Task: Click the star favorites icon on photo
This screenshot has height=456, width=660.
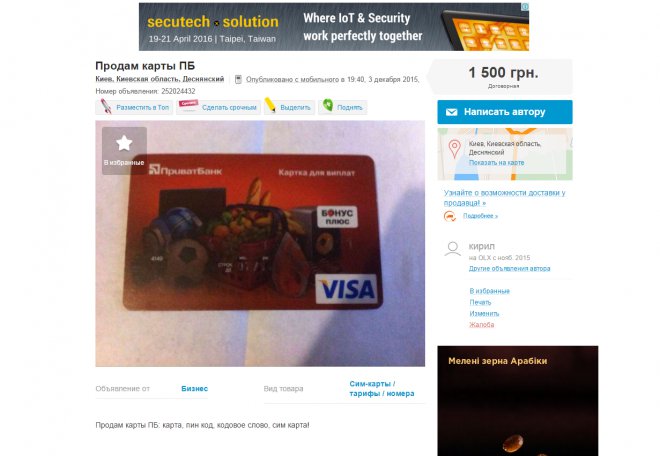Action: (124, 143)
